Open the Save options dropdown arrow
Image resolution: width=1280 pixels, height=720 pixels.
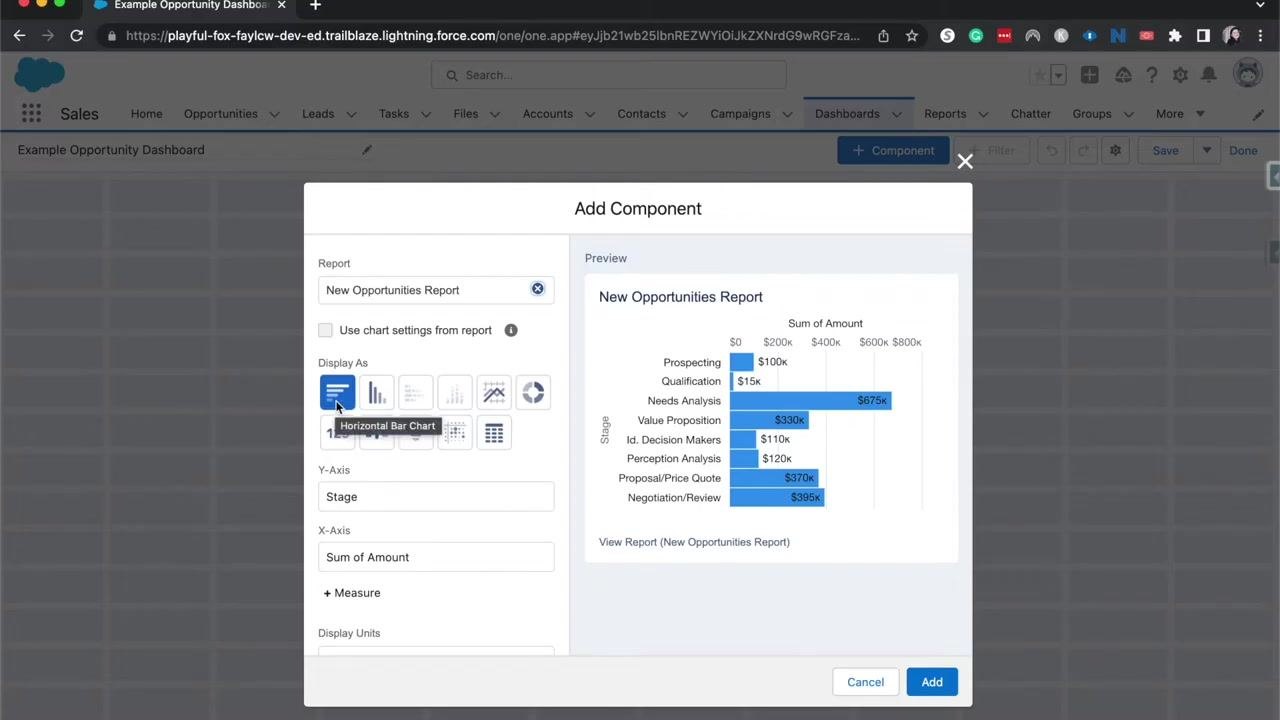click(1207, 150)
